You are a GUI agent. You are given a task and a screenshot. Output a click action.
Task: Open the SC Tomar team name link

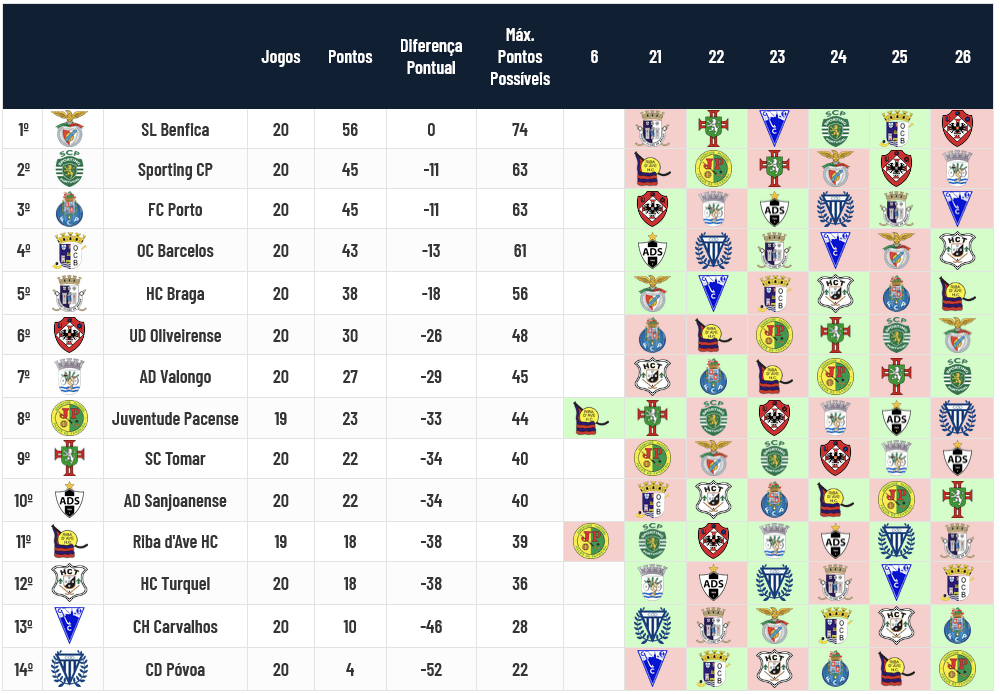click(x=175, y=459)
